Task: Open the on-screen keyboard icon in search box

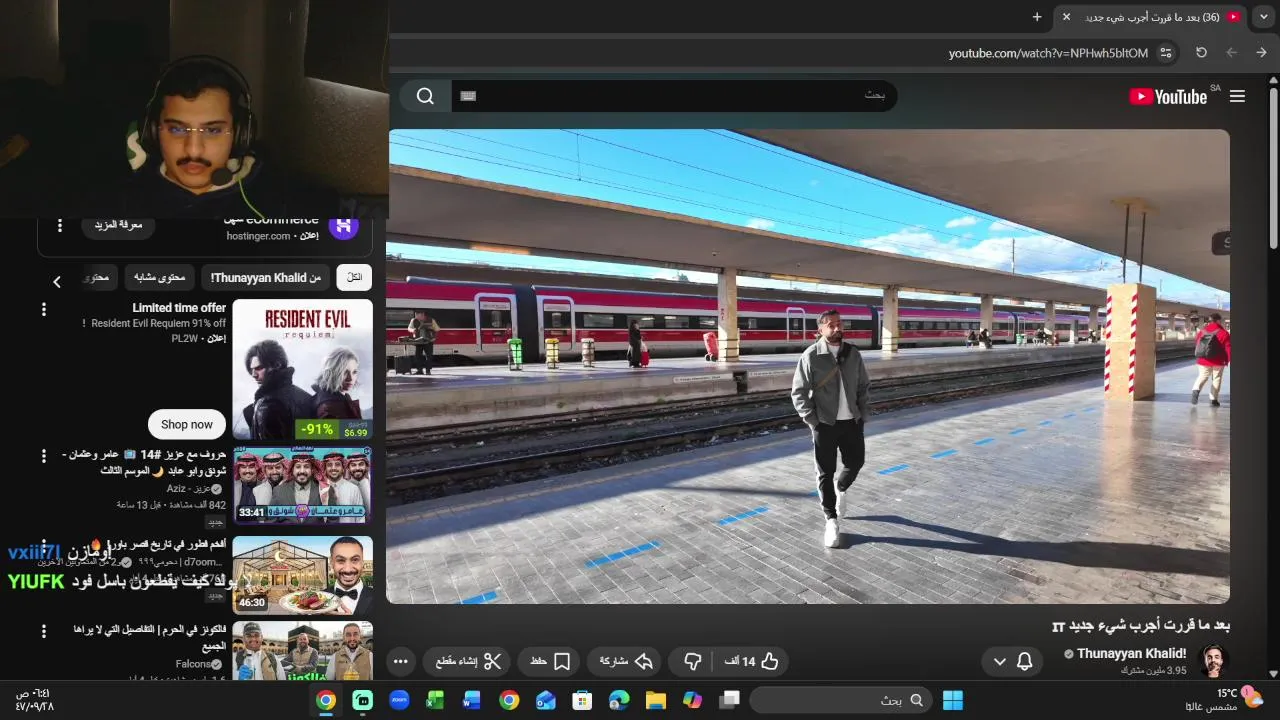Action: pos(468,96)
